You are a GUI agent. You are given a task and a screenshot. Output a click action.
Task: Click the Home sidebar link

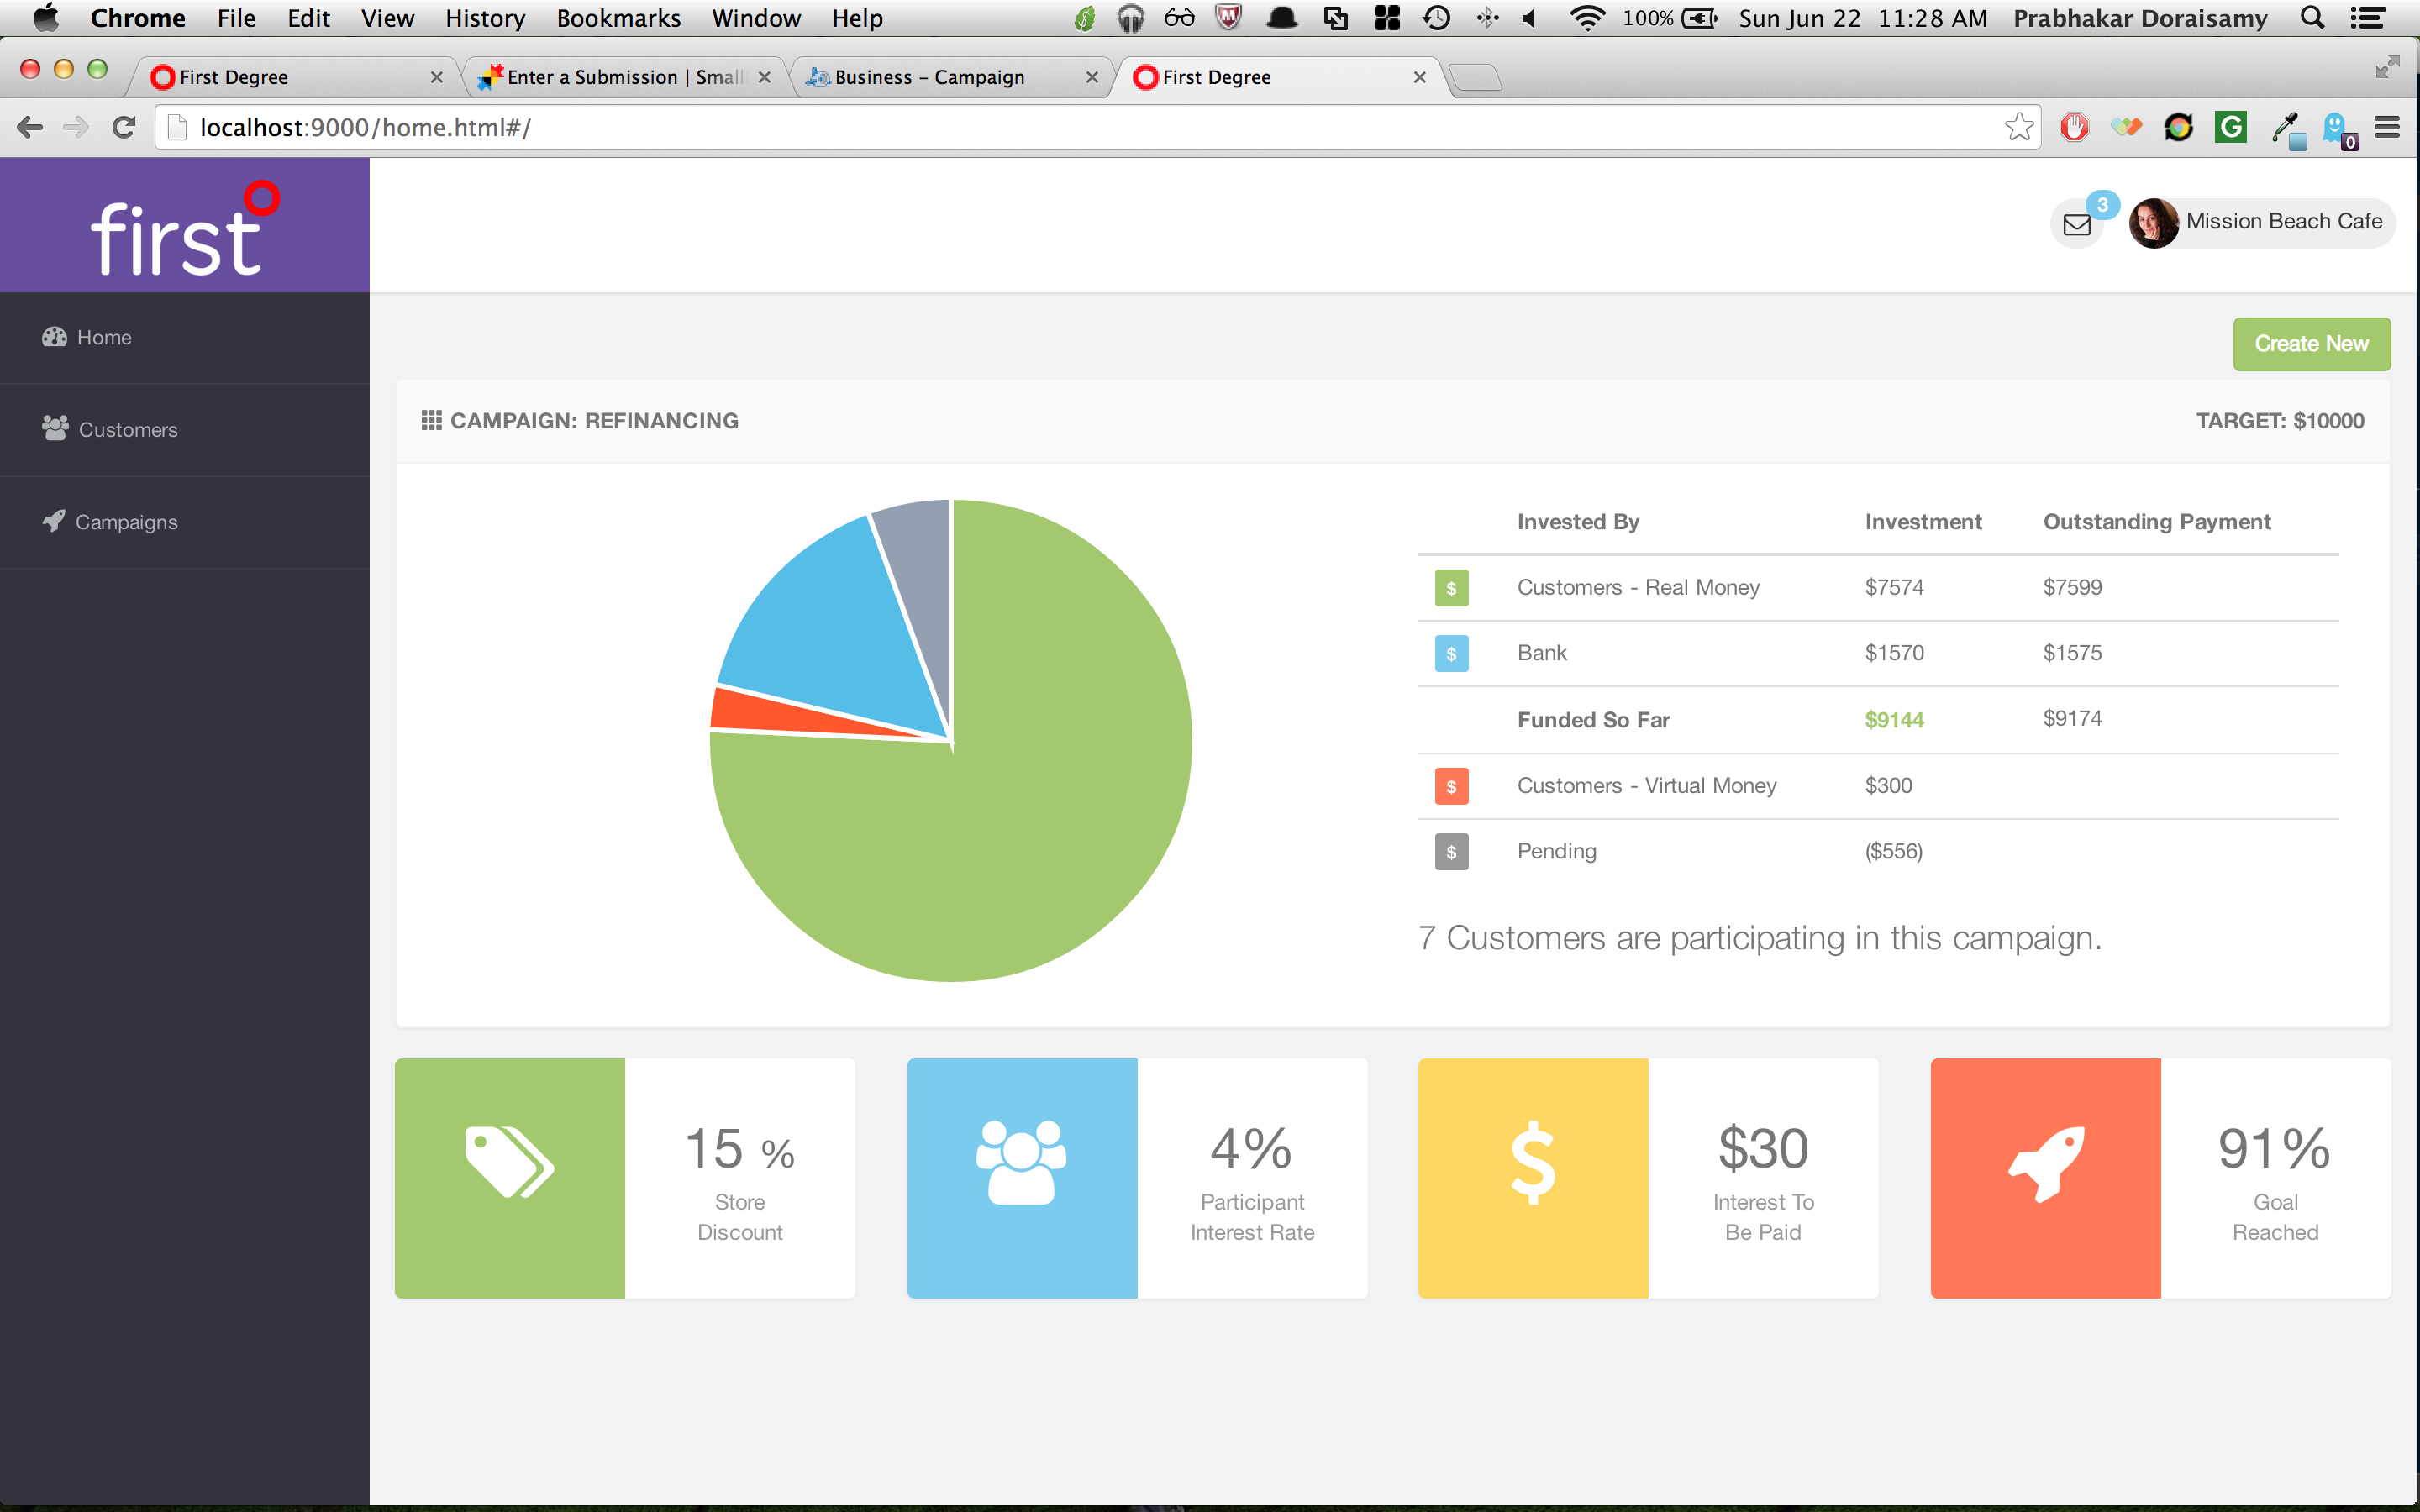(x=103, y=338)
